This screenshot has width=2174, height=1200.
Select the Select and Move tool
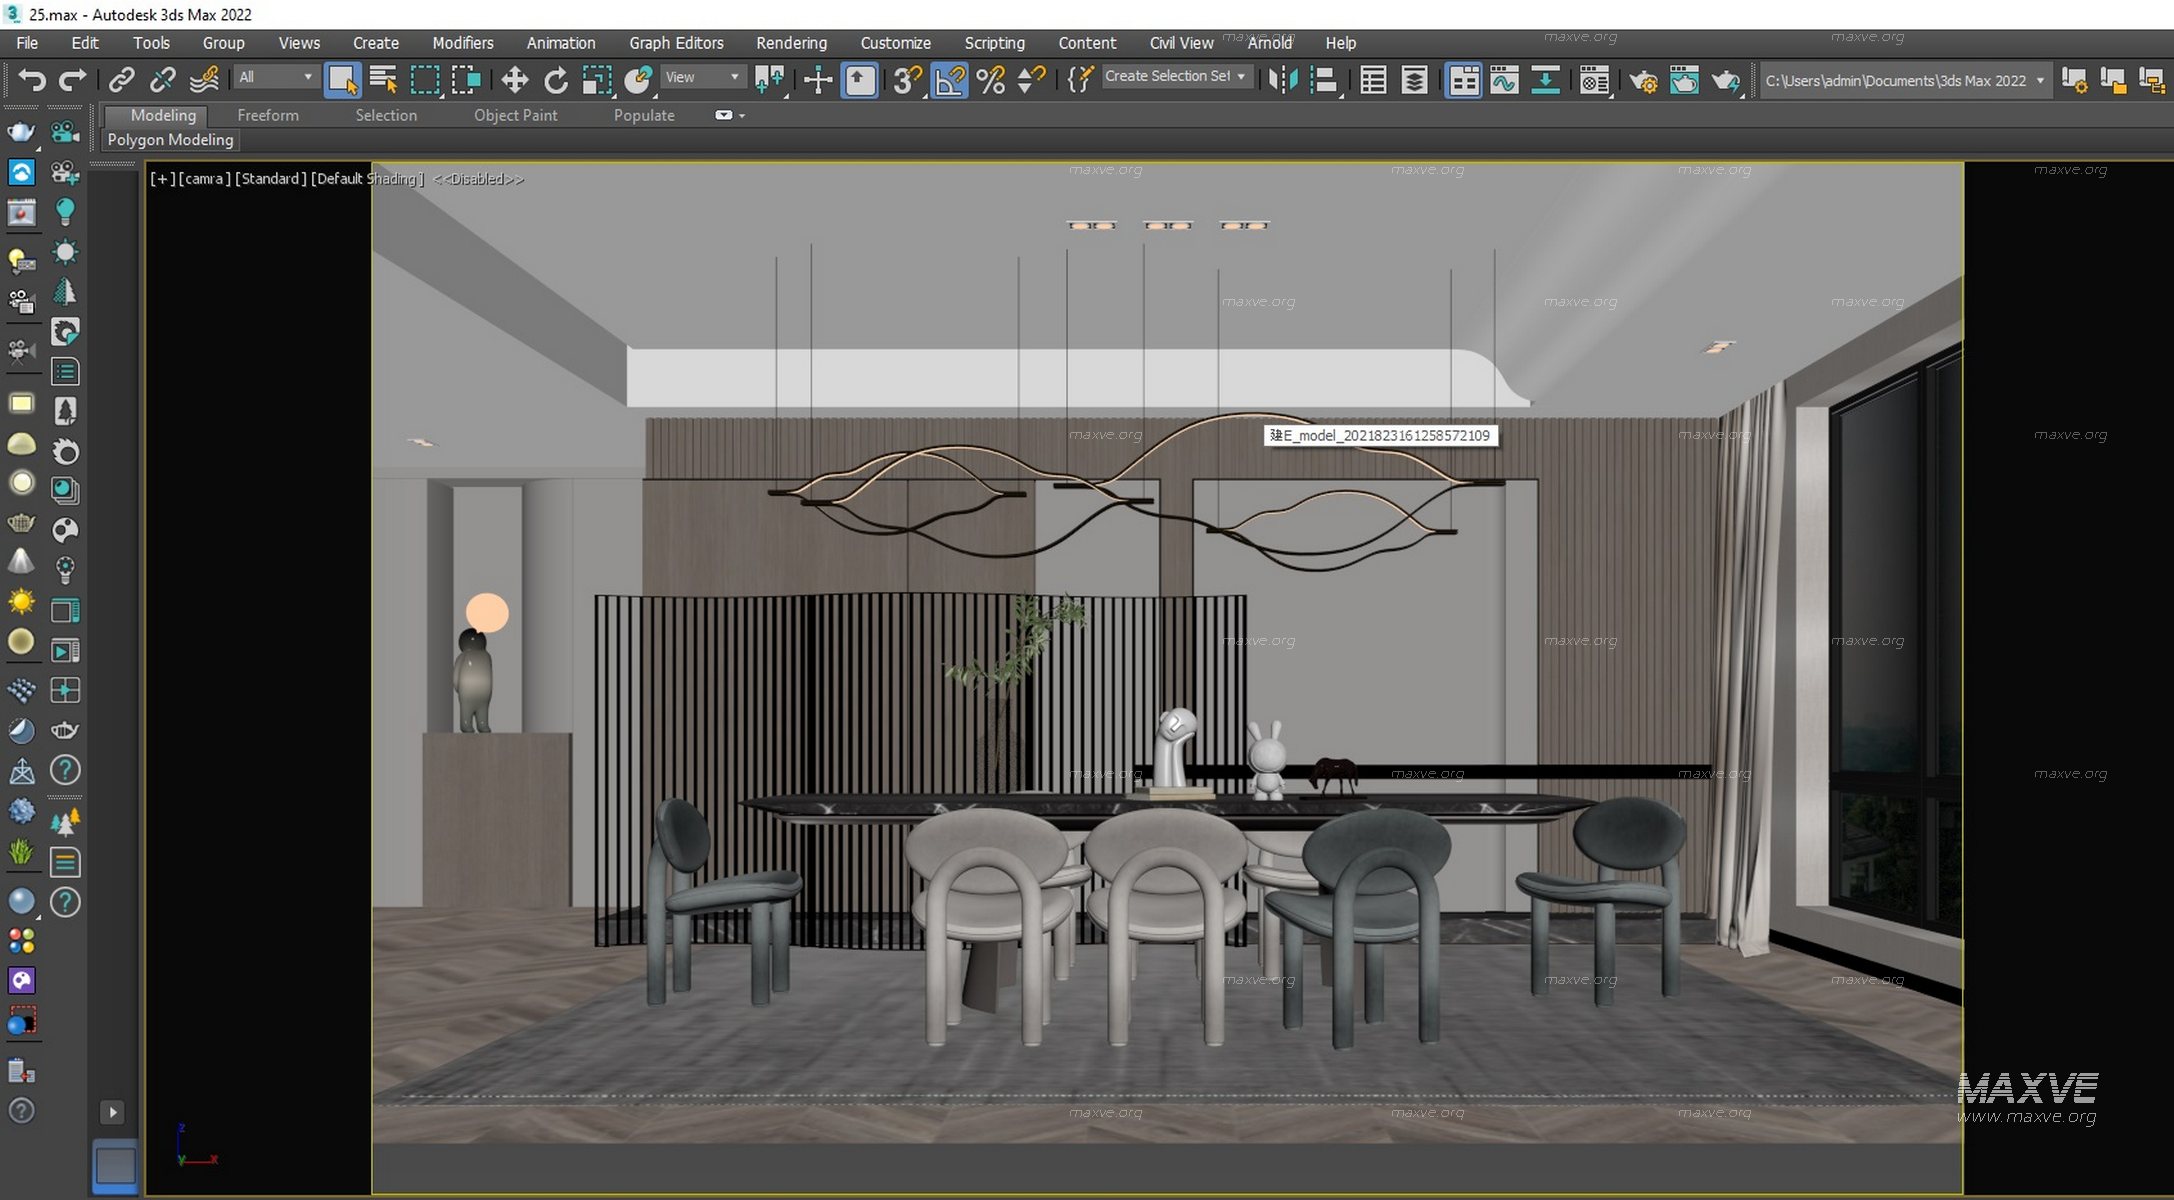[515, 80]
